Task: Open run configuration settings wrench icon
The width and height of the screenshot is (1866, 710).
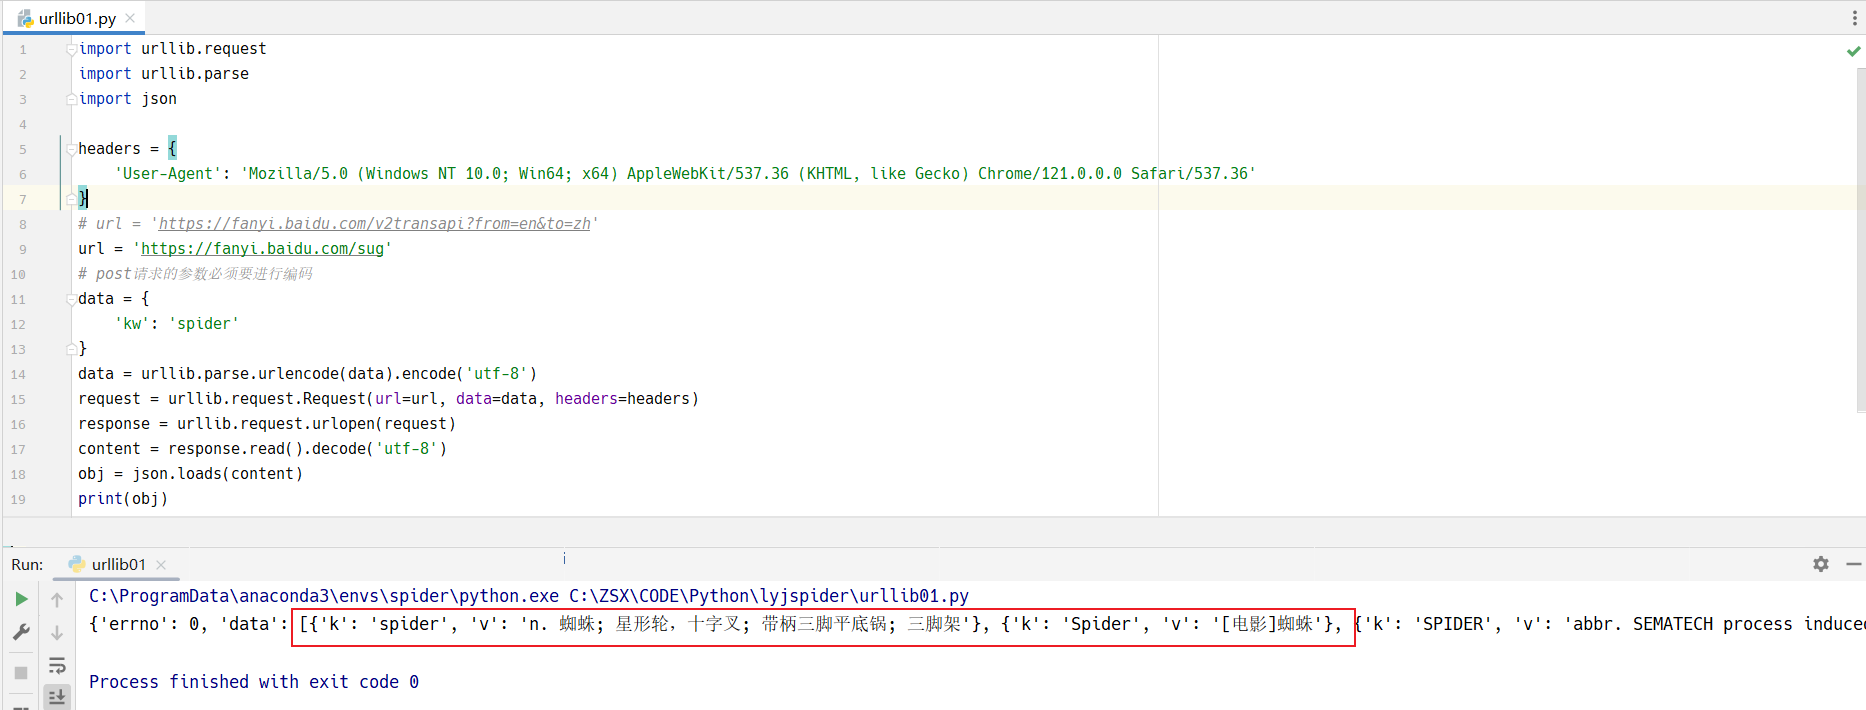Action: coord(21,632)
